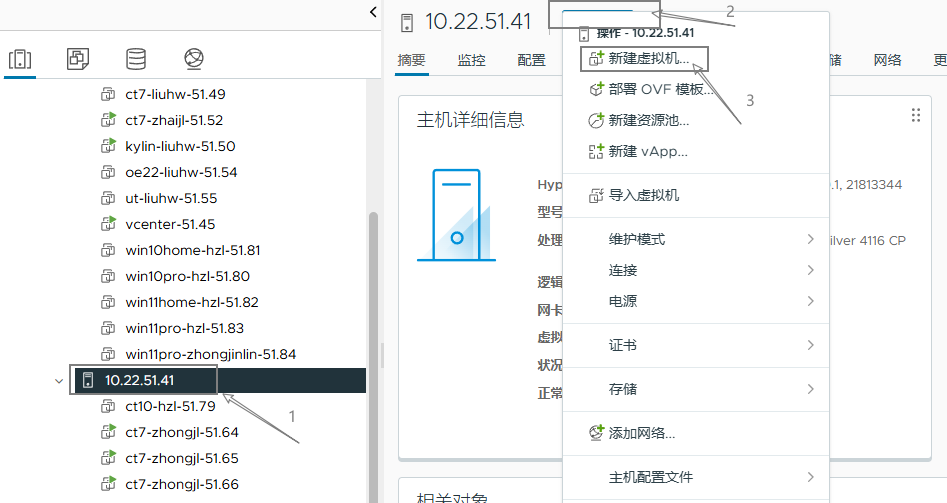This screenshot has height=503, width=947.
Task: Collapse the left navigation panel
Action: coord(373,11)
